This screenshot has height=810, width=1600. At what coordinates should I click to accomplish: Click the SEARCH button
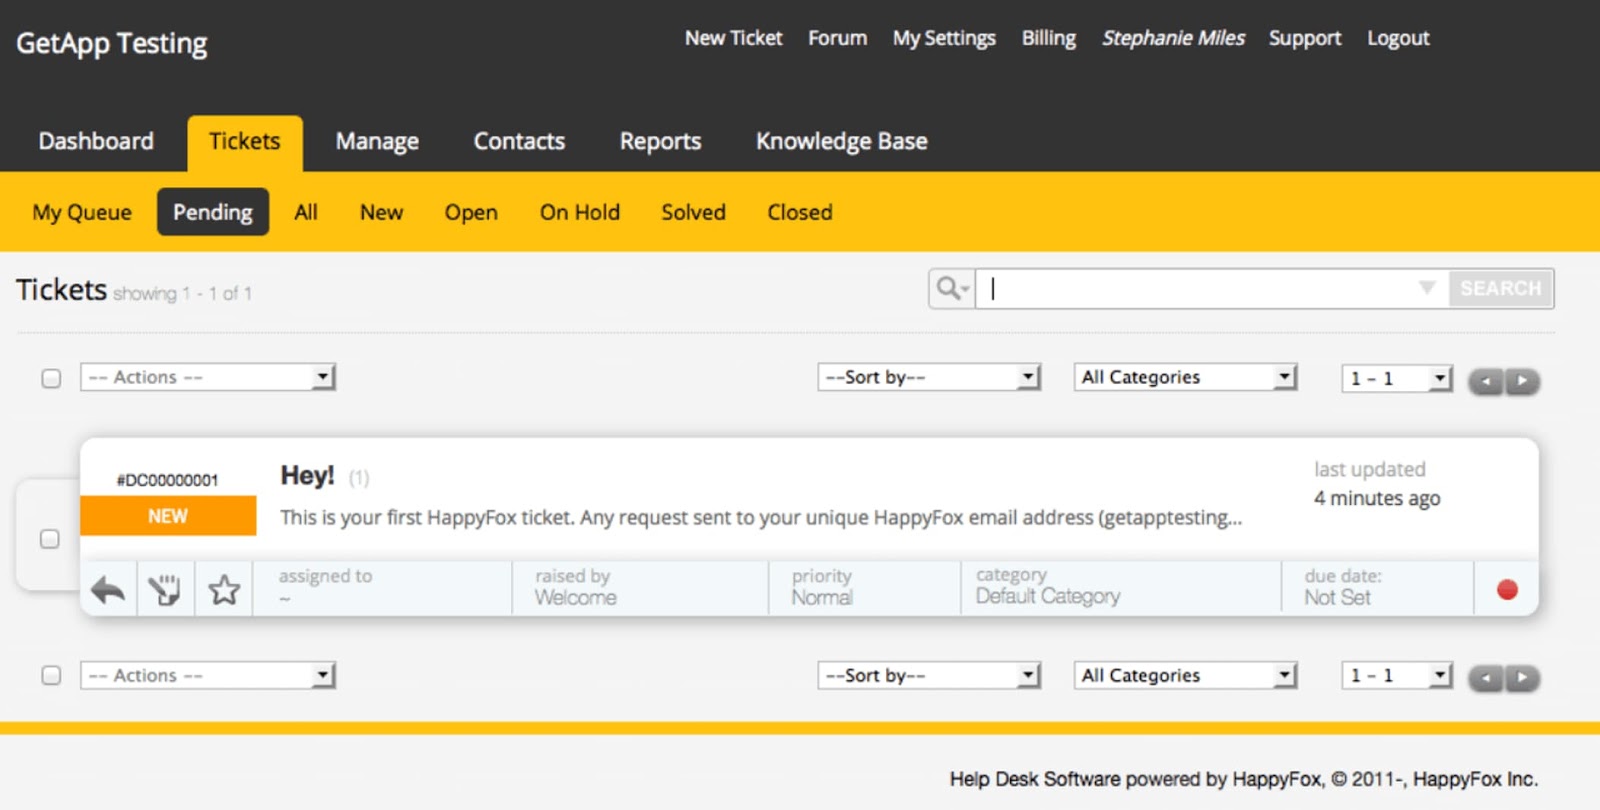tap(1500, 288)
